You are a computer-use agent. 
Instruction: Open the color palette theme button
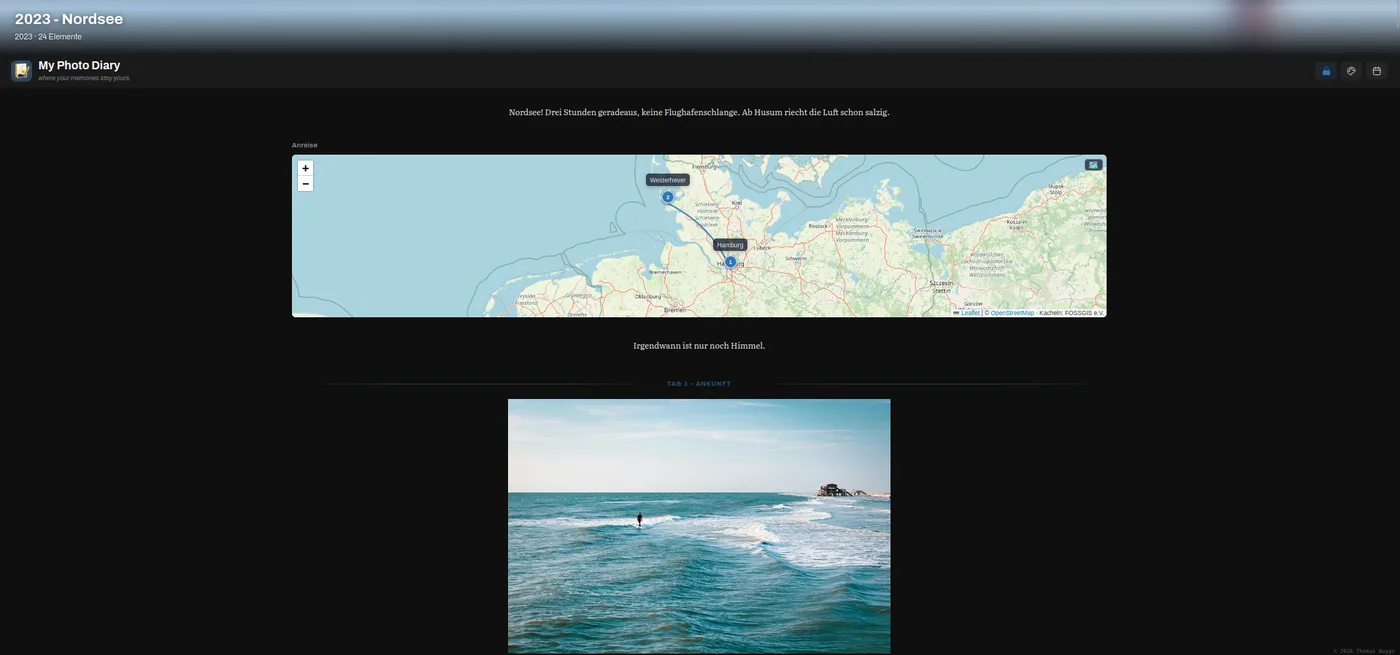tap(1351, 71)
